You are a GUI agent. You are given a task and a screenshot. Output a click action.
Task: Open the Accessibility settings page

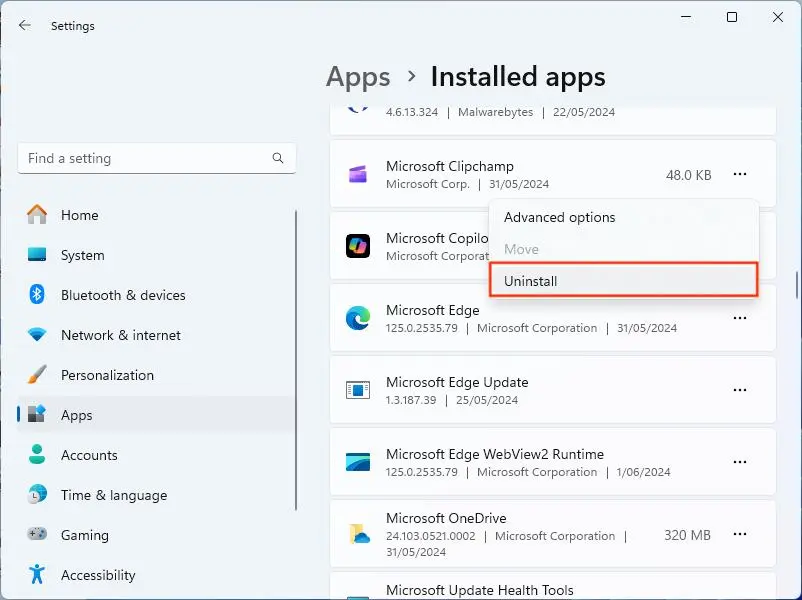coord(156,574)
